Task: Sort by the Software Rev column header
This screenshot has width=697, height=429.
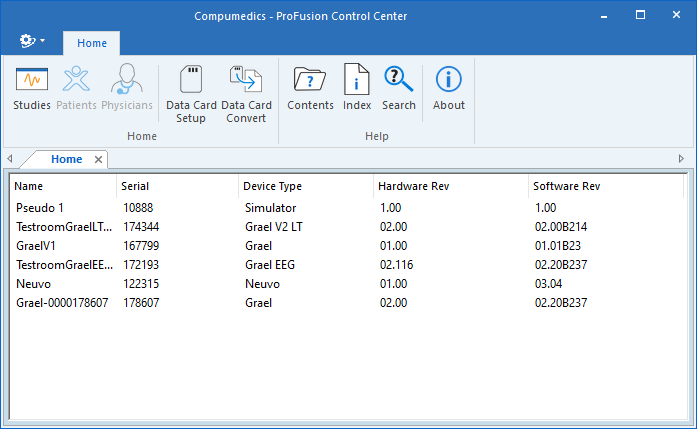Action: (x=605, y=186)
